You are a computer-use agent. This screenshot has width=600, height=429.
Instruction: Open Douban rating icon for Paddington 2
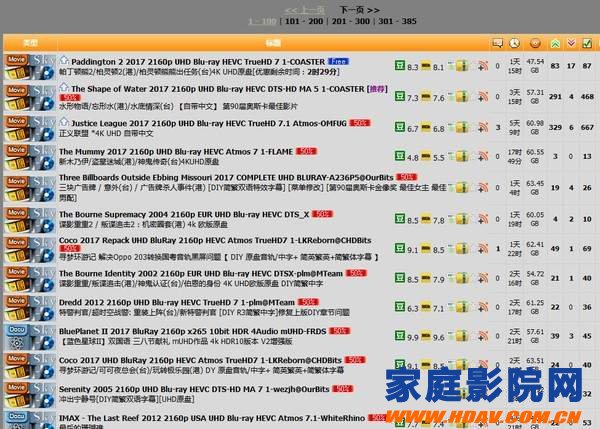(x=400, y=65)
